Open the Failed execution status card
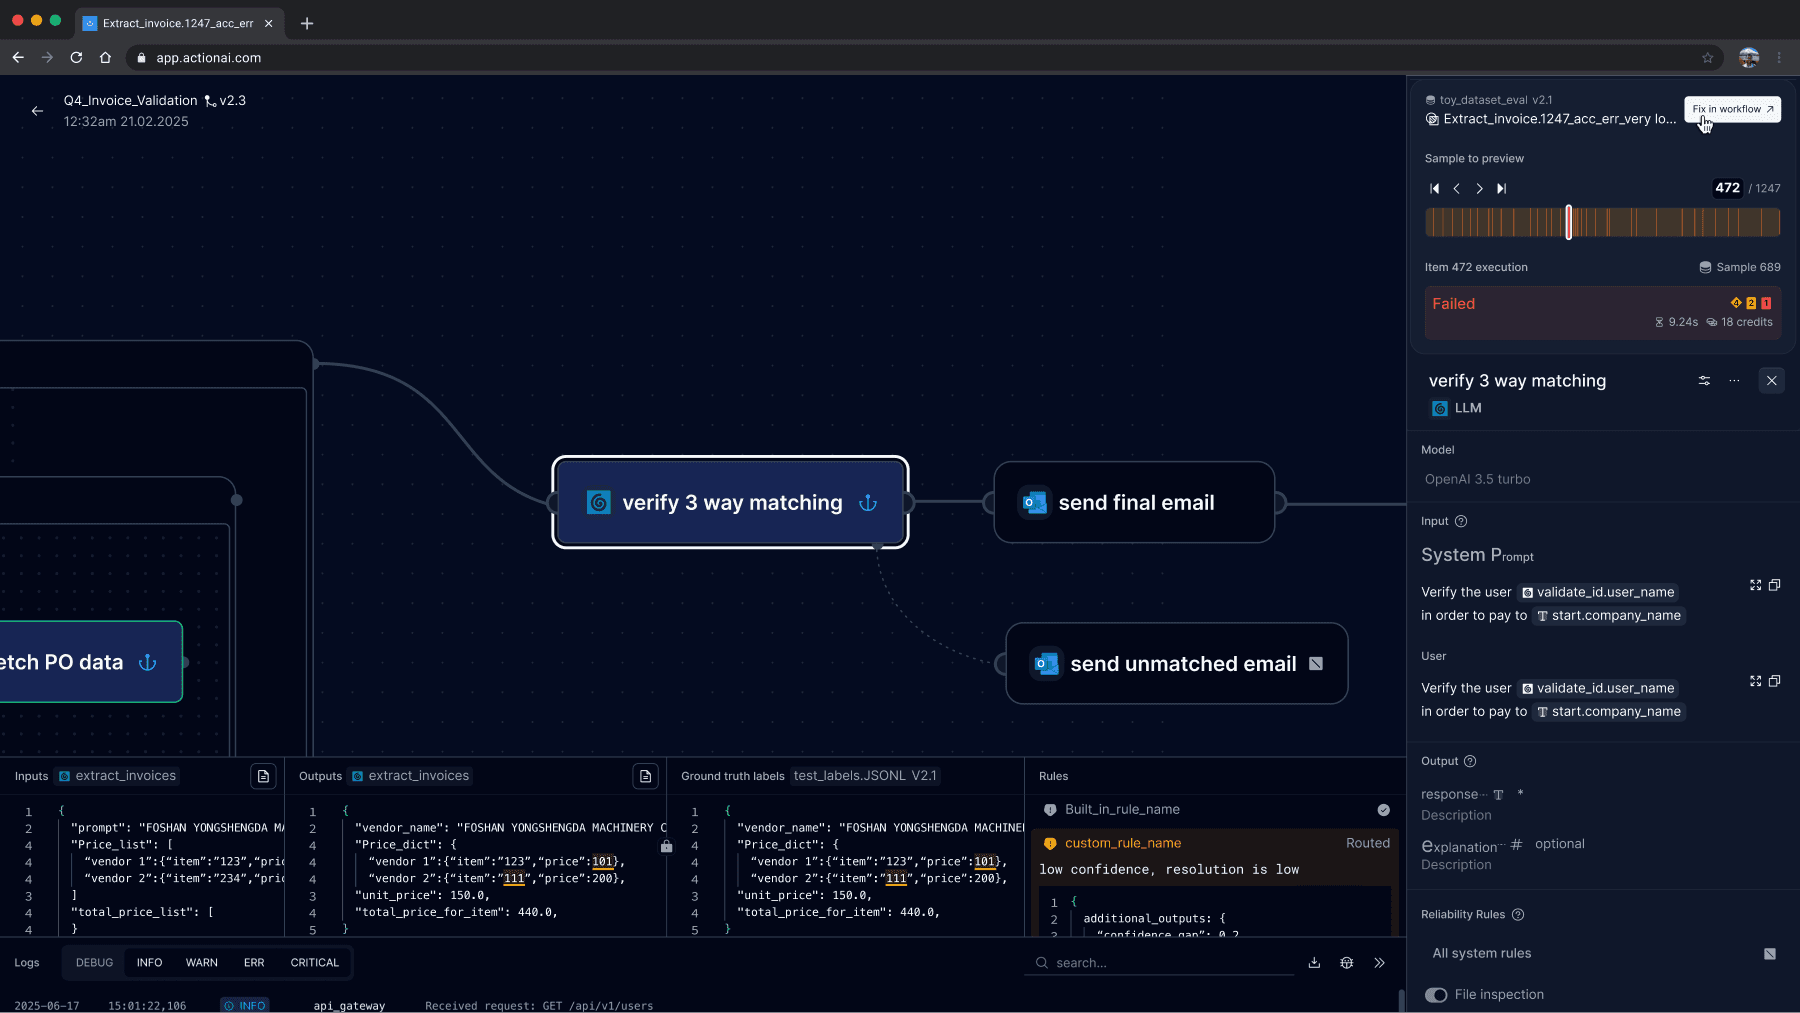This screenshot has height=1013, width=1800. point(1602,313)
